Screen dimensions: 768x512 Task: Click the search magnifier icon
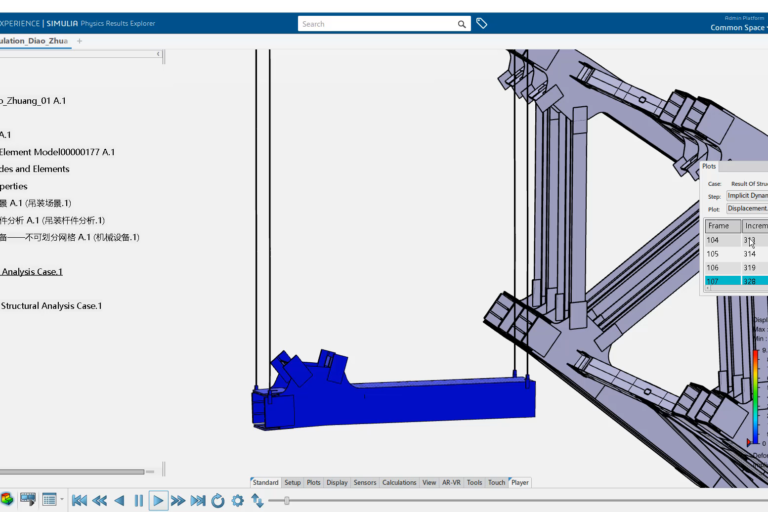tap(462, 24)
